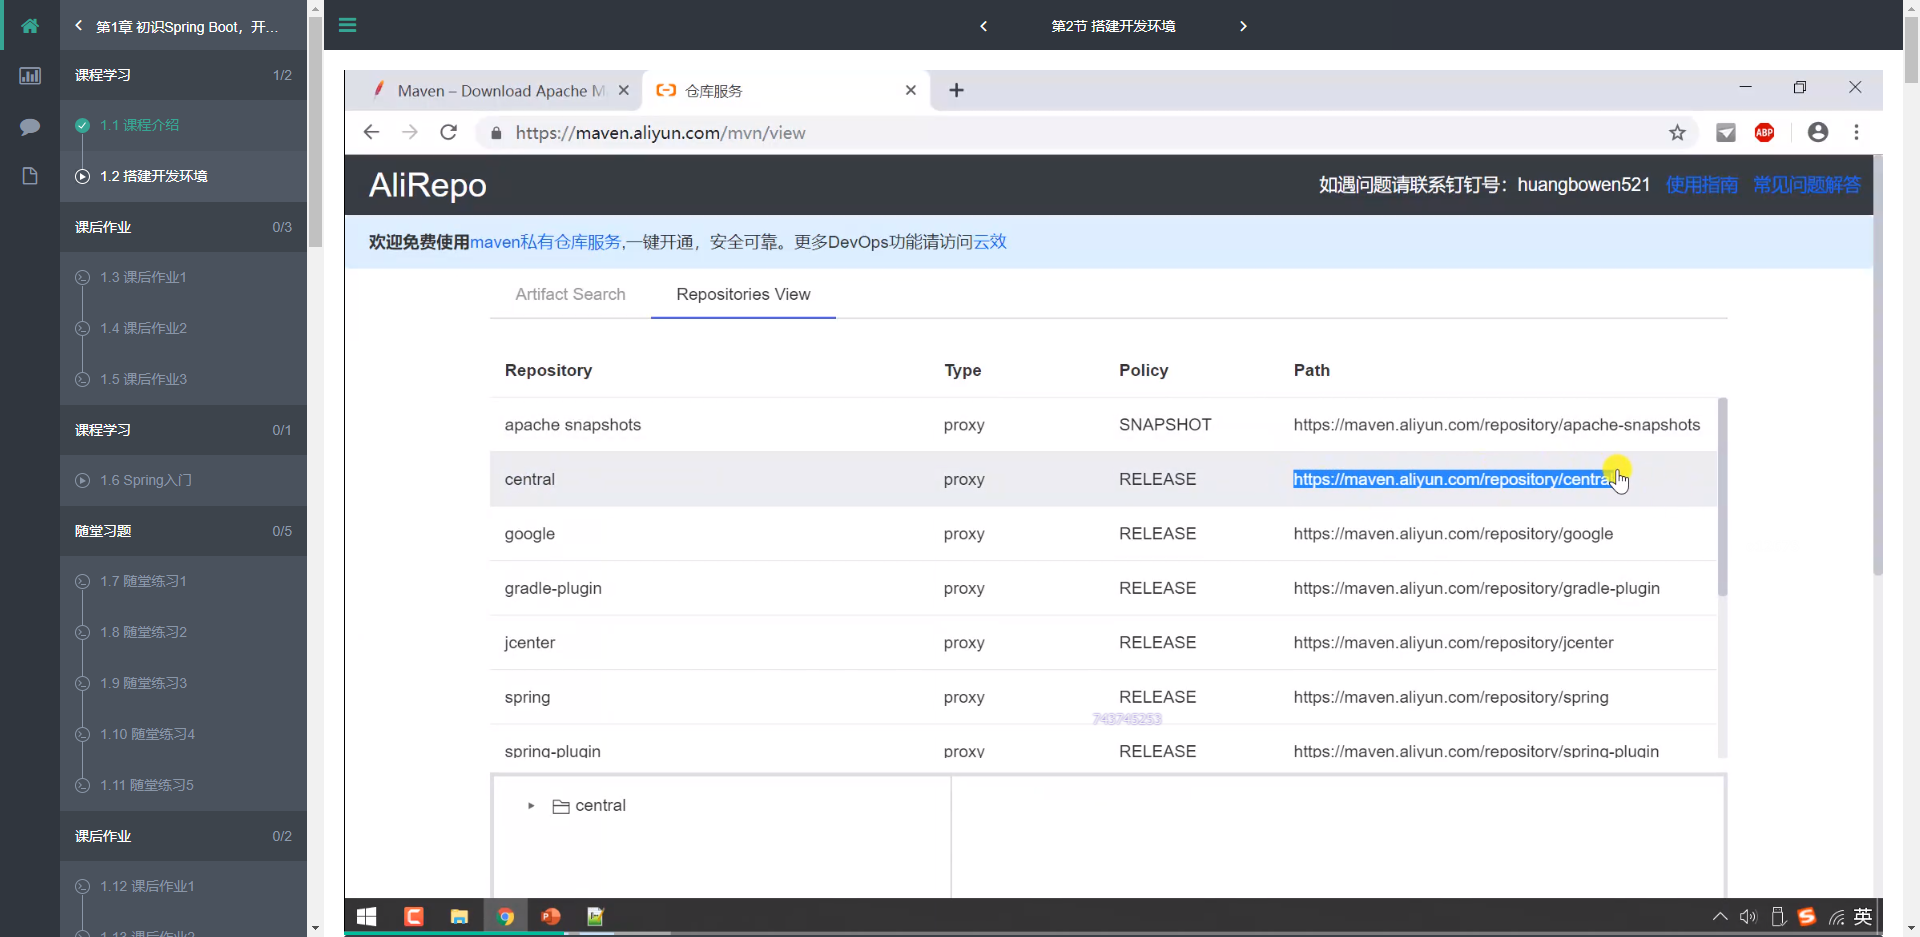Open the home icon in left sidebar
Viewport: 1920px width, 937px height.
(x=30, y=26)
